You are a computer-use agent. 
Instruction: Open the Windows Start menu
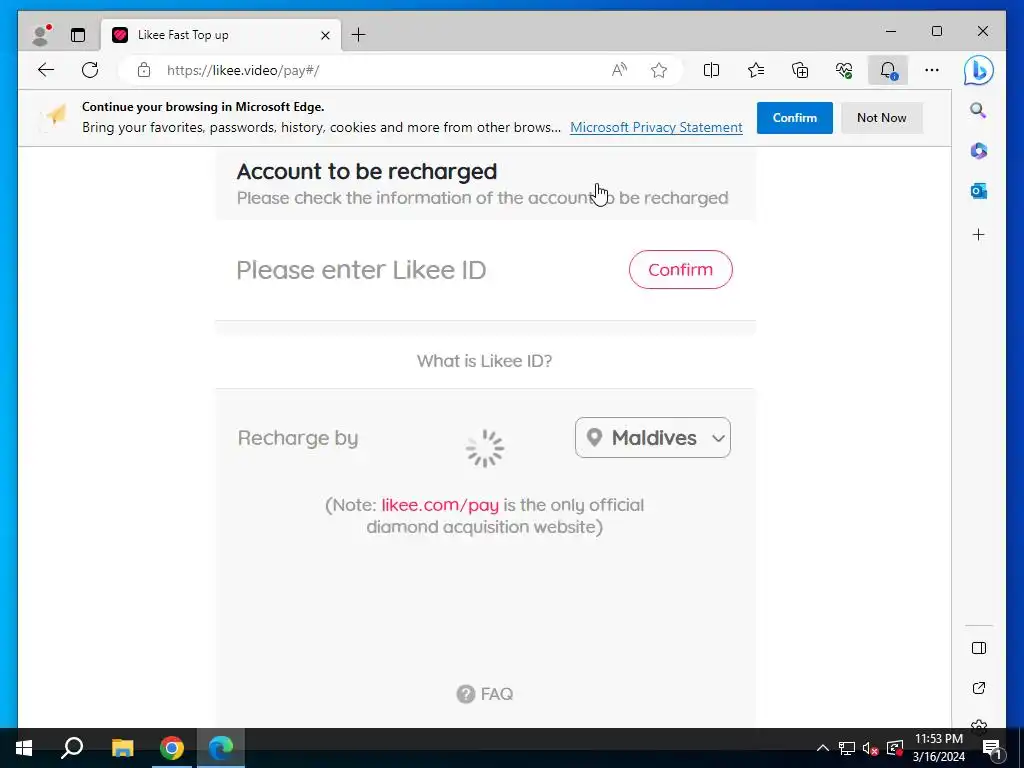24,748
